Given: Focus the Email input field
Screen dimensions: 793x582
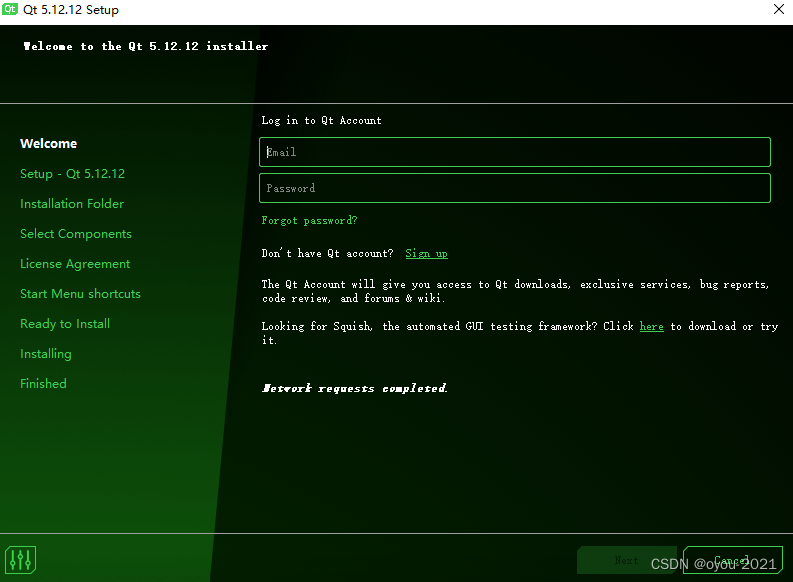Looking at the screenshot, I should point(515,152).
